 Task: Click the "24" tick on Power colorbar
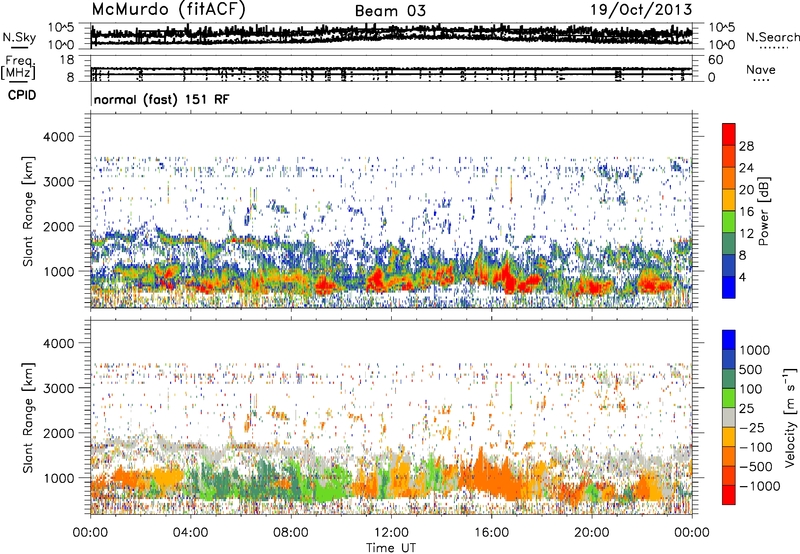coord(746,168)
